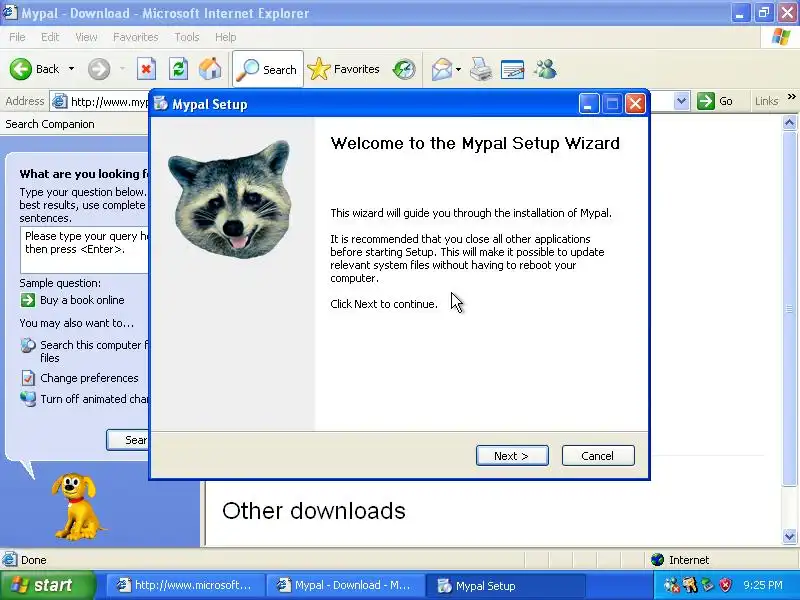Open the Windows Start button
The width and height of the screenshot is (800, 600).
47,585
